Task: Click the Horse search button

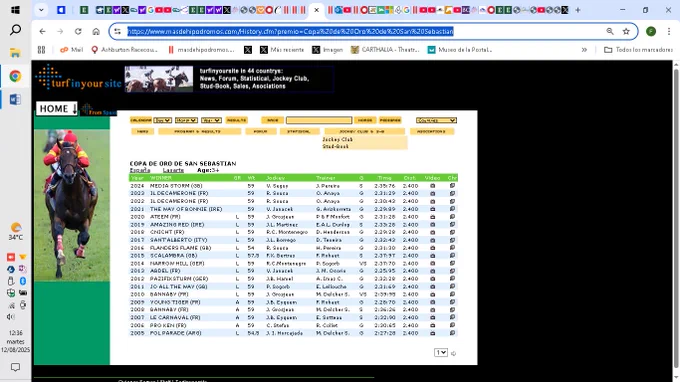Action: (365, 120)
